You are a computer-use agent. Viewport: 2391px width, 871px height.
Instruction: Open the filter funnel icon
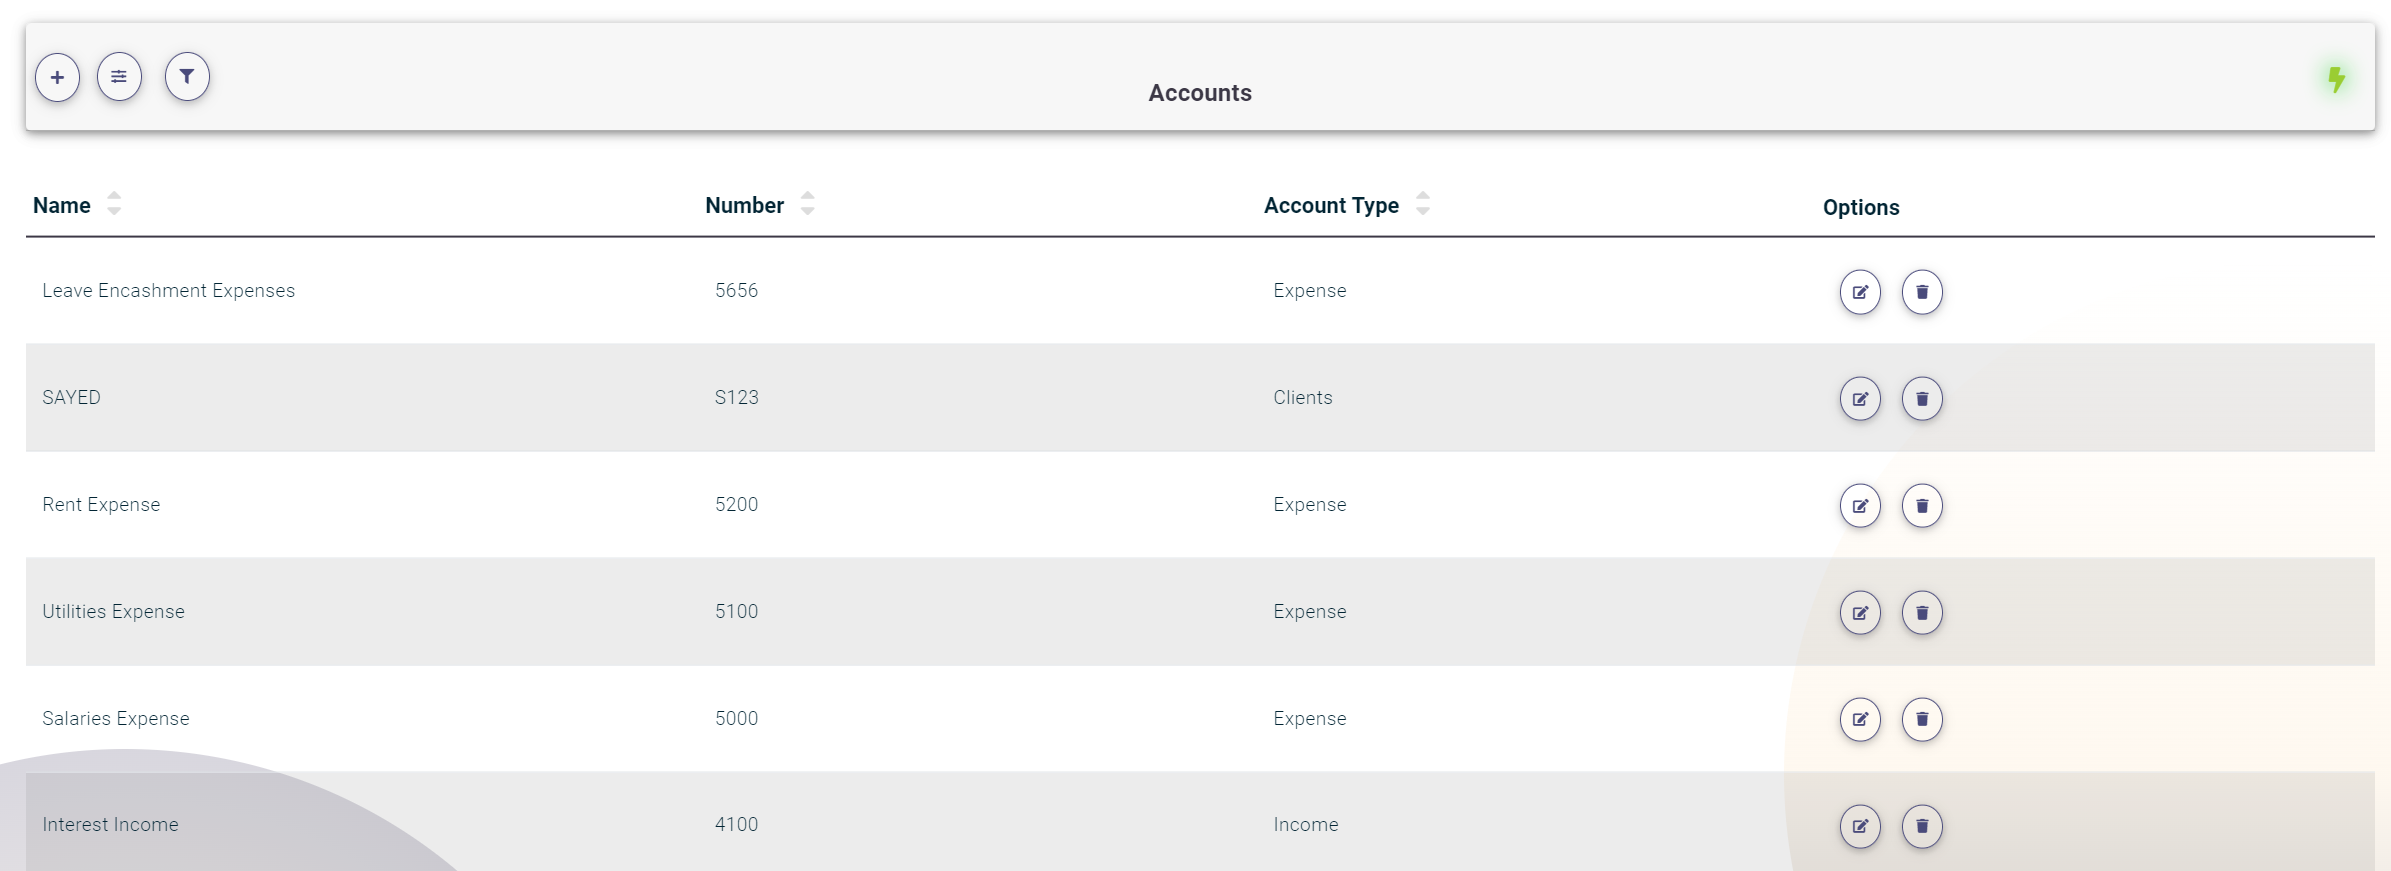tap(187, 77)
